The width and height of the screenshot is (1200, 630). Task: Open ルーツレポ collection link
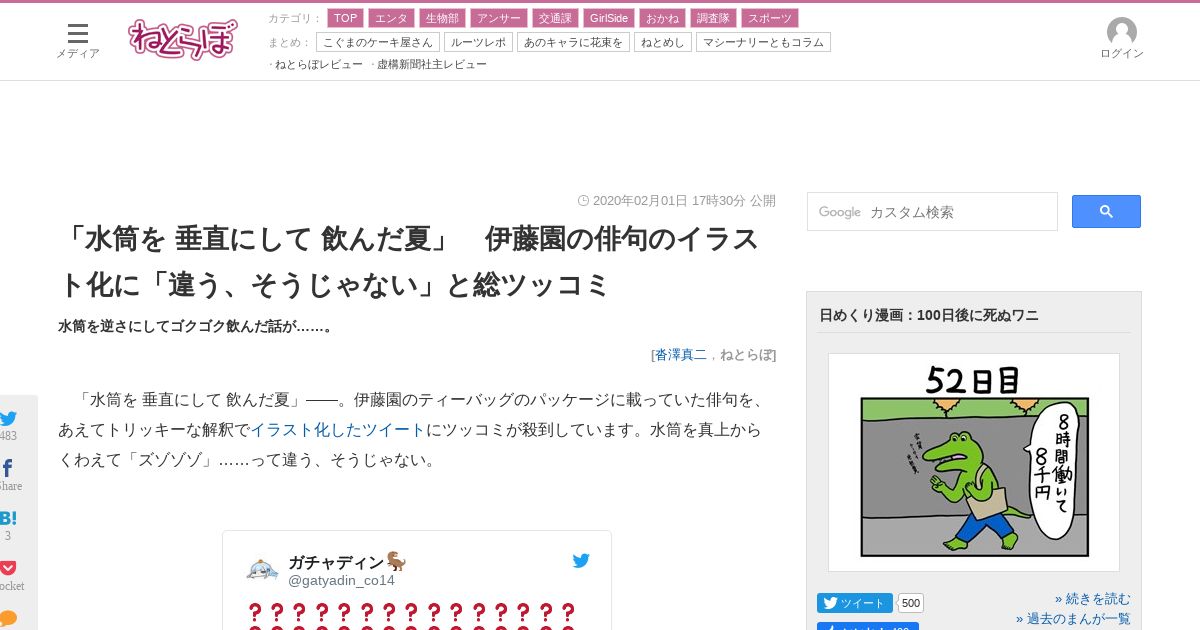(x=478, y=42)
